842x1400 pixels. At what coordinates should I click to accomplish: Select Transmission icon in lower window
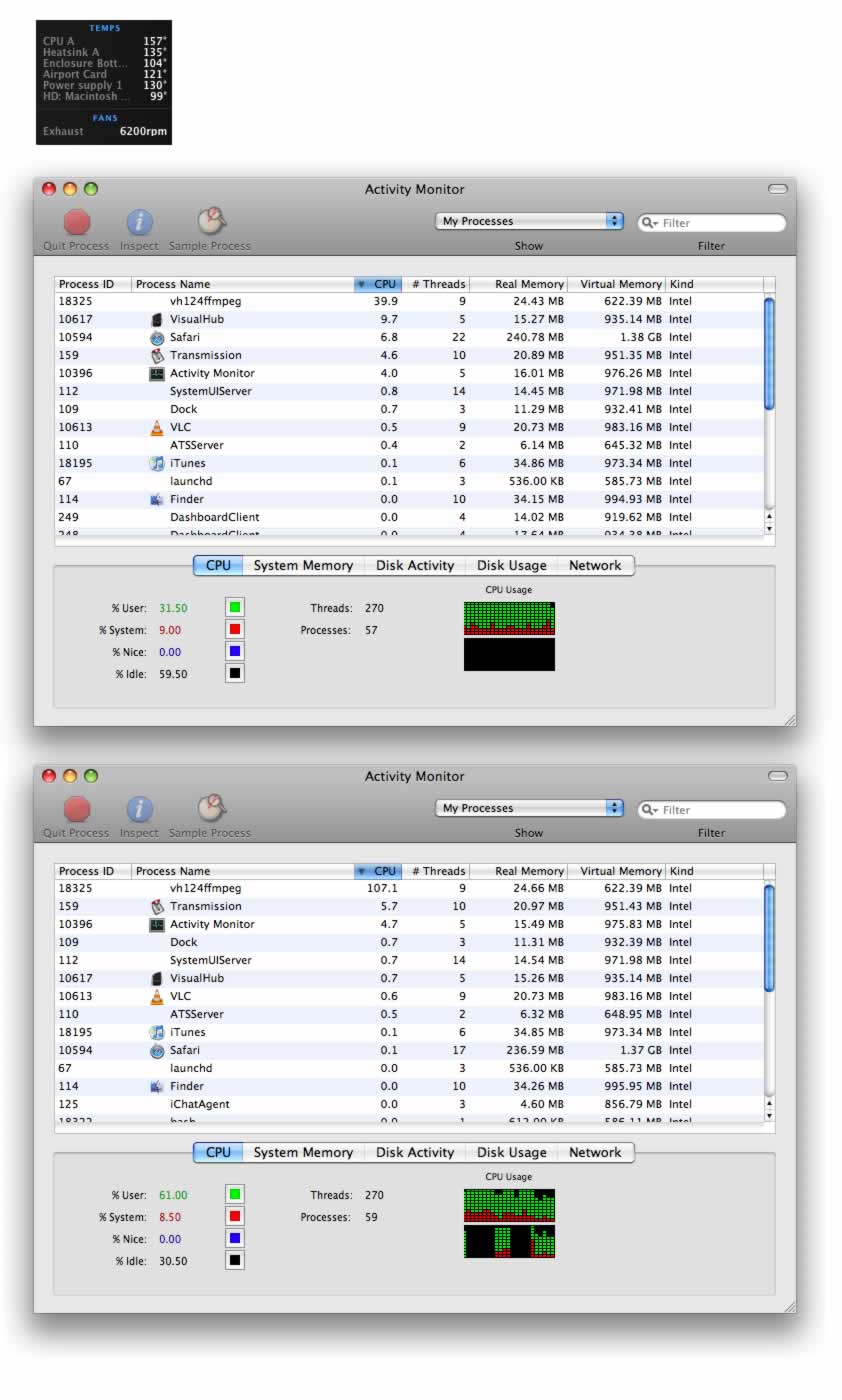click(x=156, y=906)
